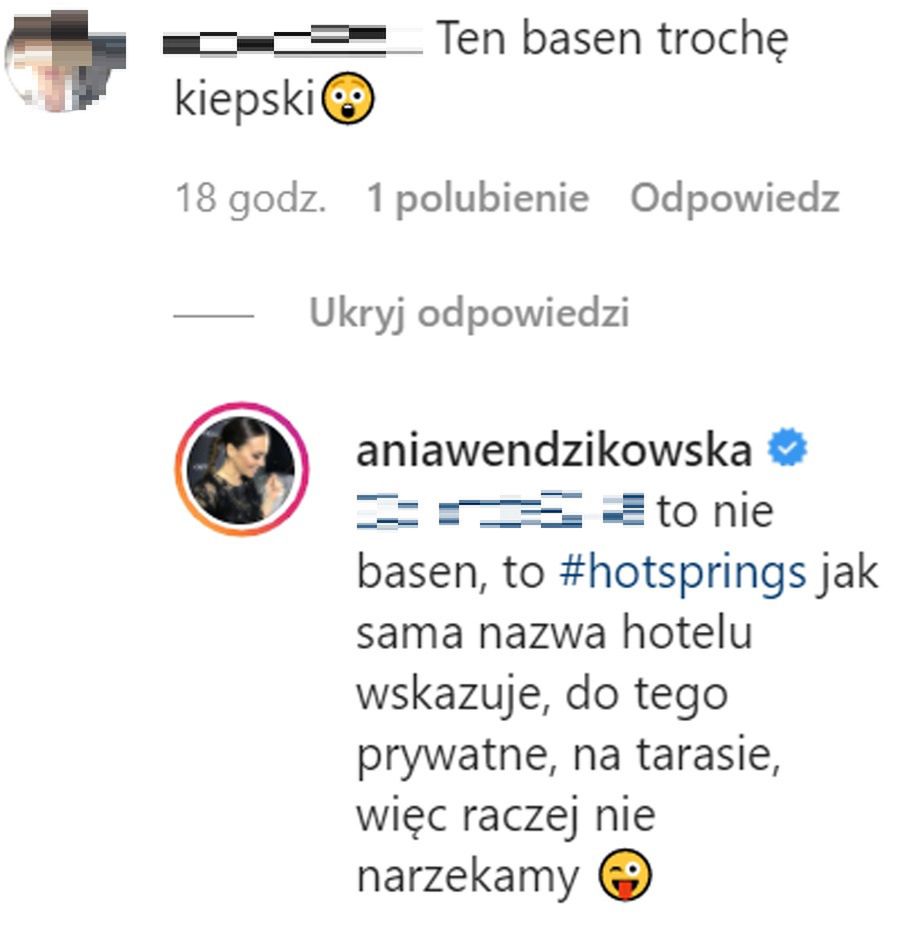The height and width of the screenshot is (932, 900).
Task: Click the "prywatne, na tarasie," text line
Action: point(568,755)
